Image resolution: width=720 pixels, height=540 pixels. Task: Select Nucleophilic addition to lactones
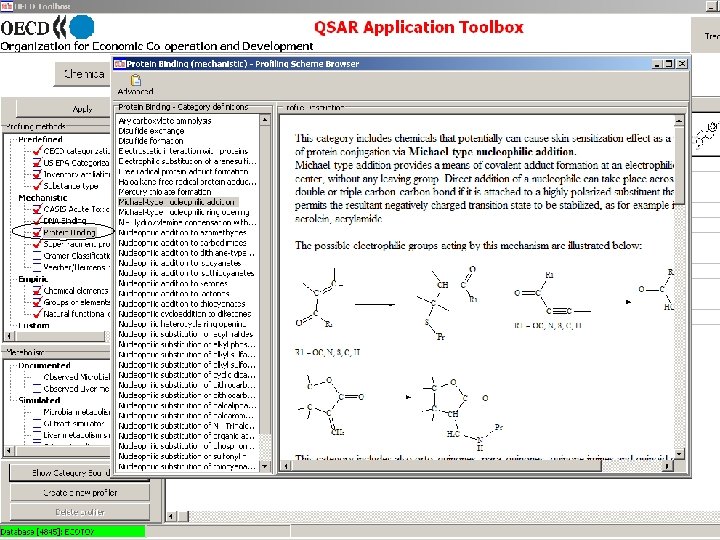(174, 293)
